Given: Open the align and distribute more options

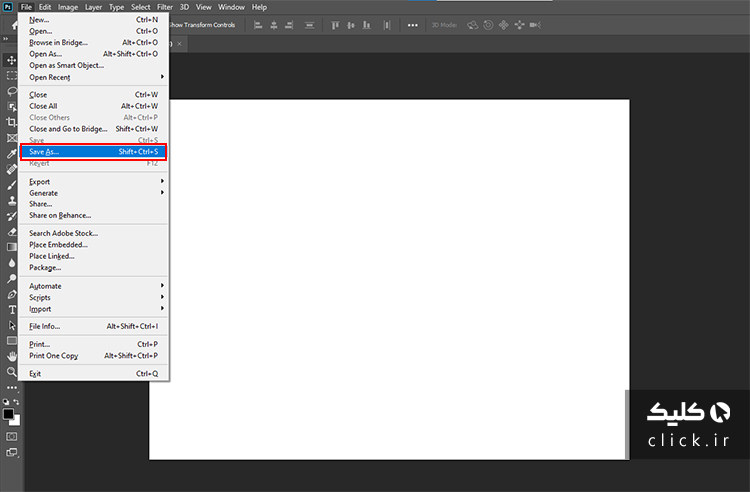Looking at the screenshot, I should (x=412, y=25).
